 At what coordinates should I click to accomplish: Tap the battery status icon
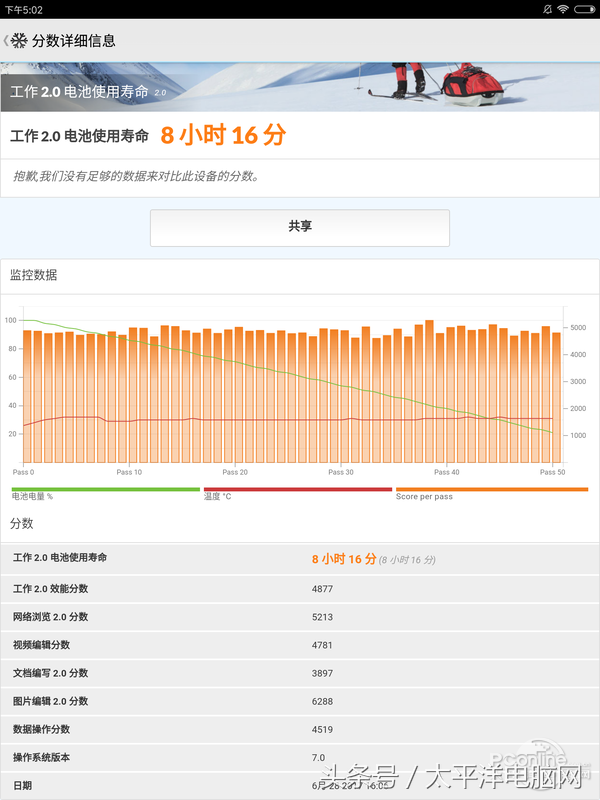(584, 9)
